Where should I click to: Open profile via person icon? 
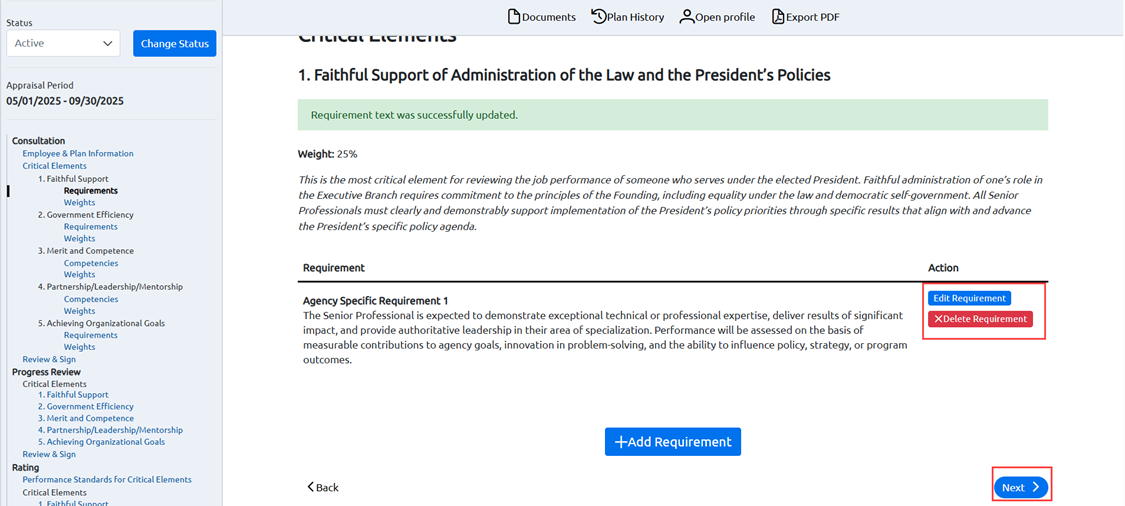[x=687, y=17]
